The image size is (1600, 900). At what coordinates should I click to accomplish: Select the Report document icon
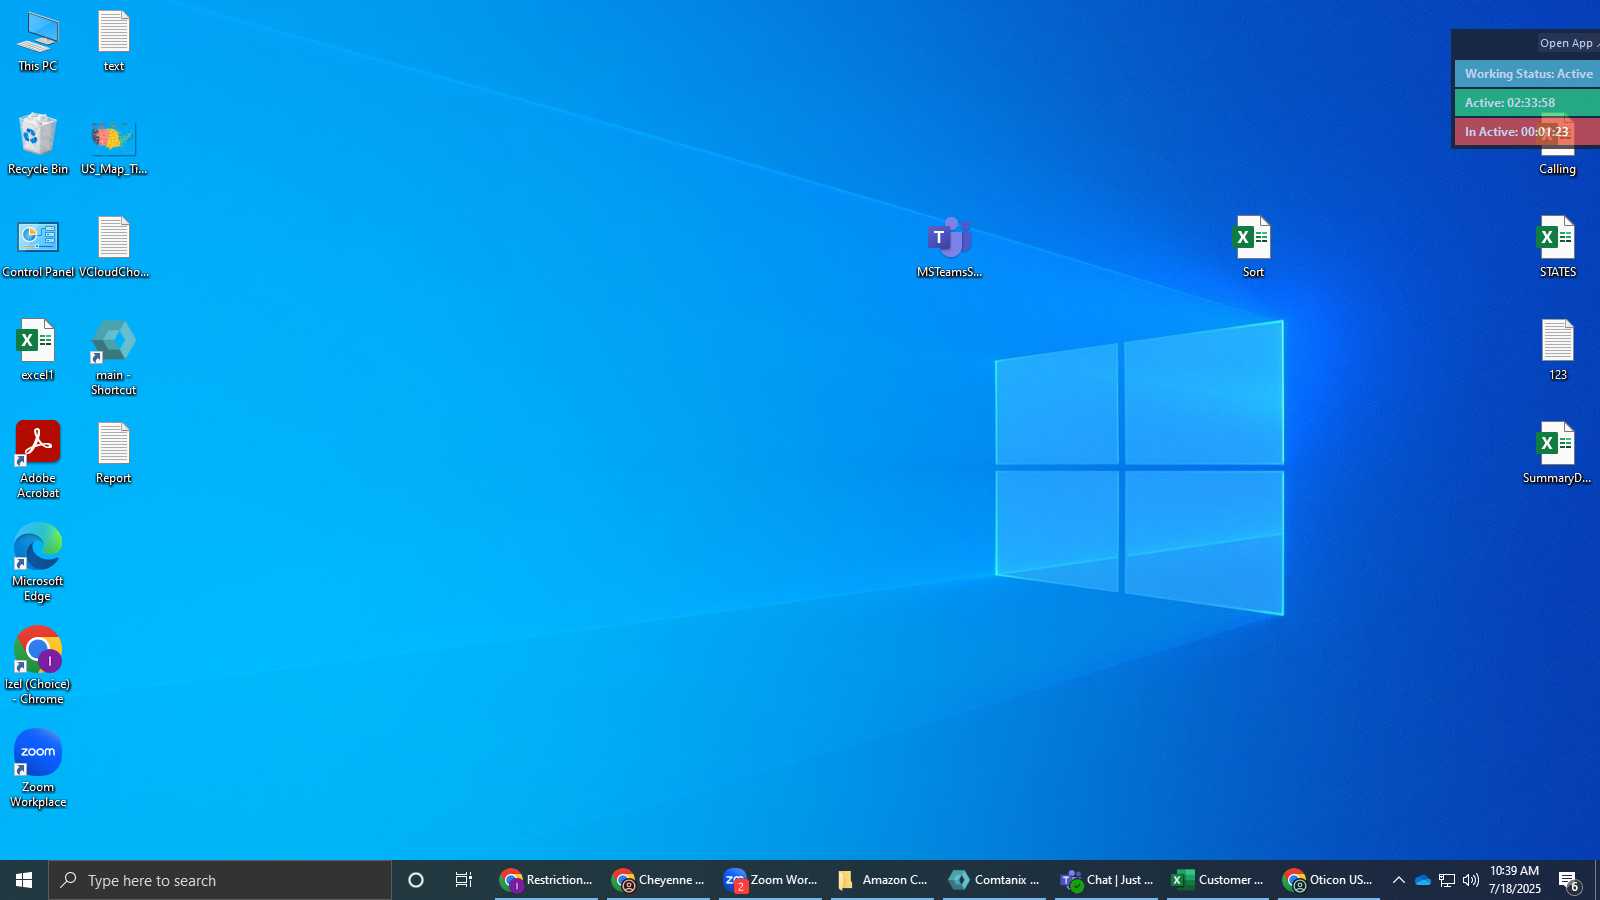pyautogui.click(x=114, y=454)
